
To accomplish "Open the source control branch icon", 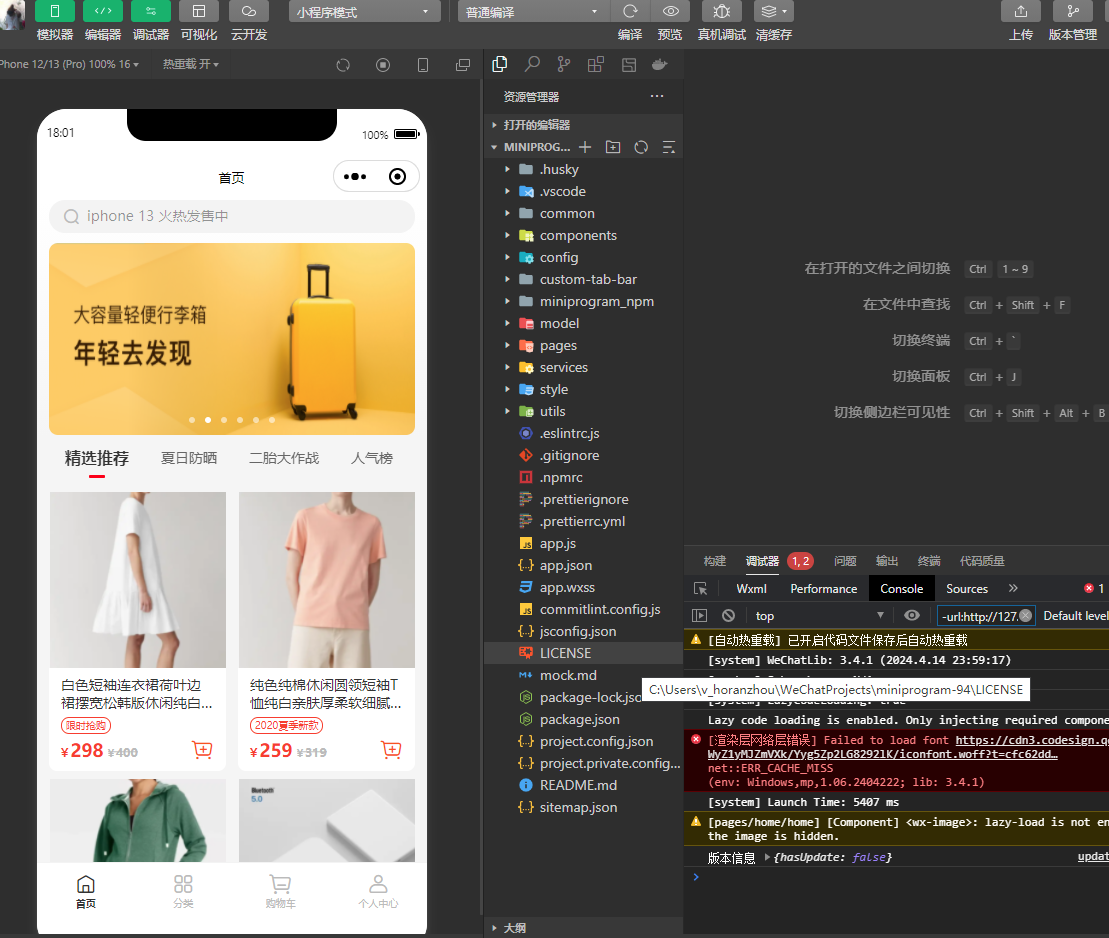I will pos(564,64).
